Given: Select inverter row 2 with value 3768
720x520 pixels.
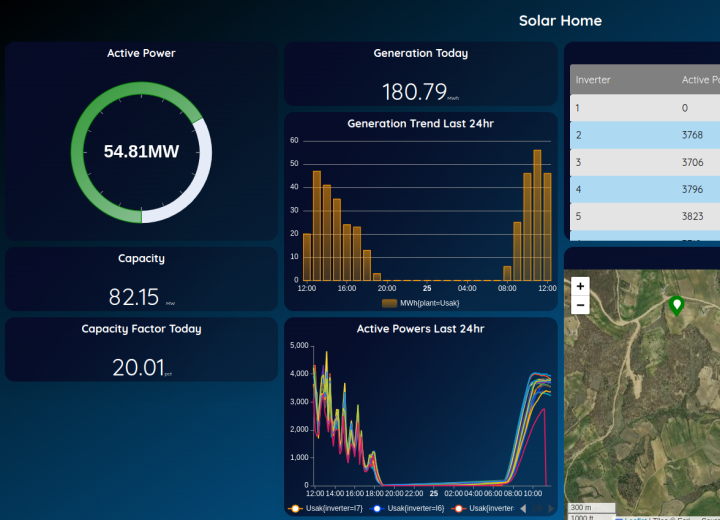Looking at the screenshot, I should click(645, 135).
